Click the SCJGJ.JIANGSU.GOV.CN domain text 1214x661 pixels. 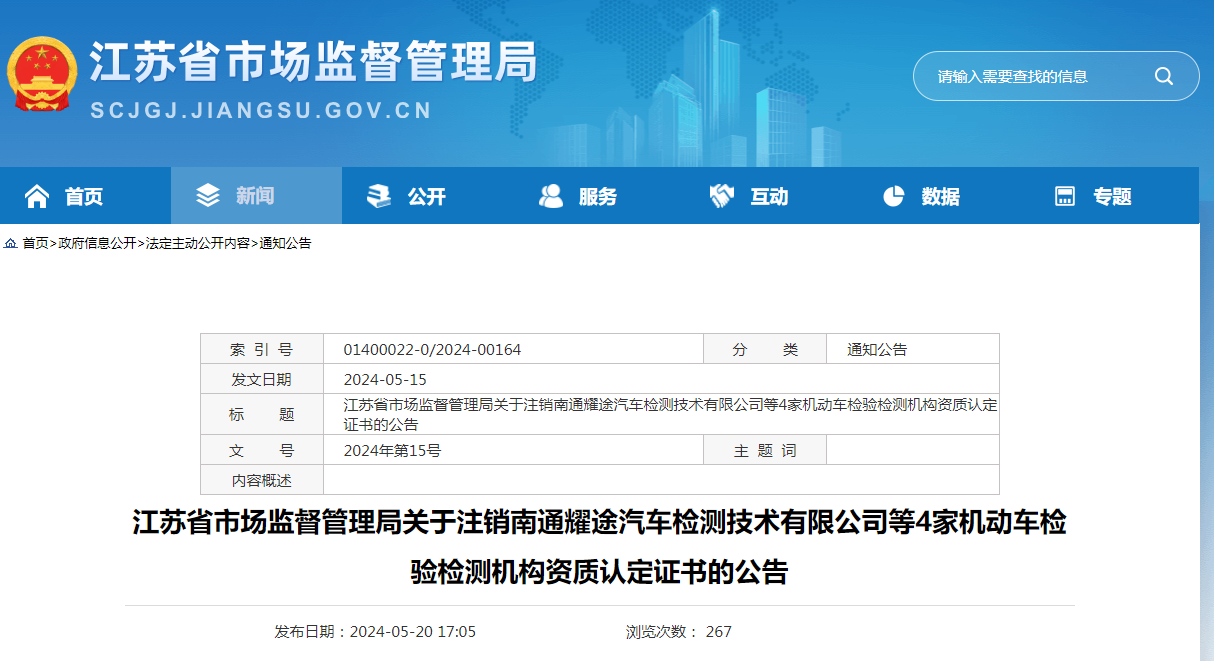[x=261, y=110]
